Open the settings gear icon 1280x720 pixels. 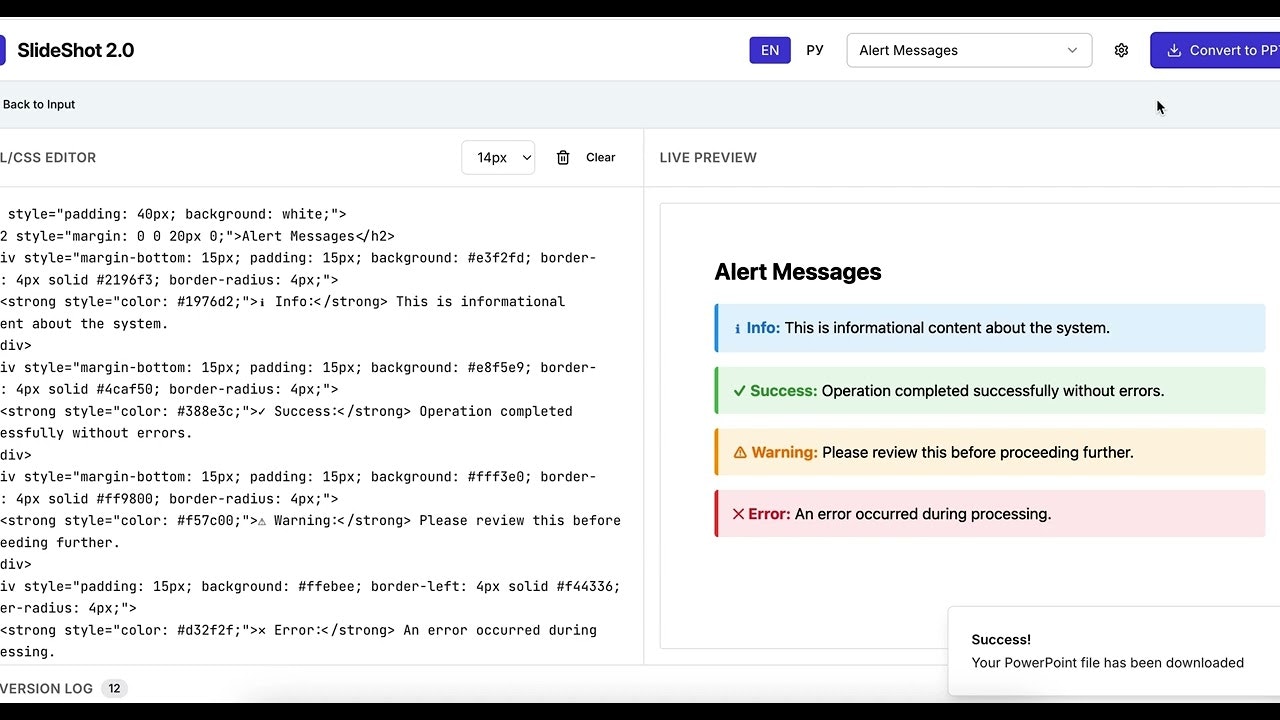(x=1121, y=50)
